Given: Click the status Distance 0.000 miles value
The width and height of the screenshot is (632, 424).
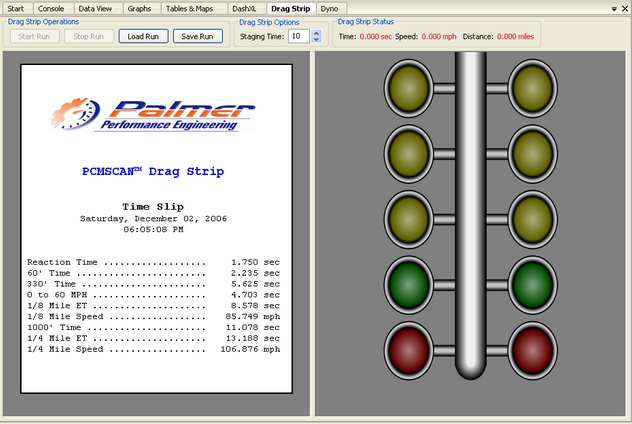Looking at the screenshot, I should click(x=515, y=37).
